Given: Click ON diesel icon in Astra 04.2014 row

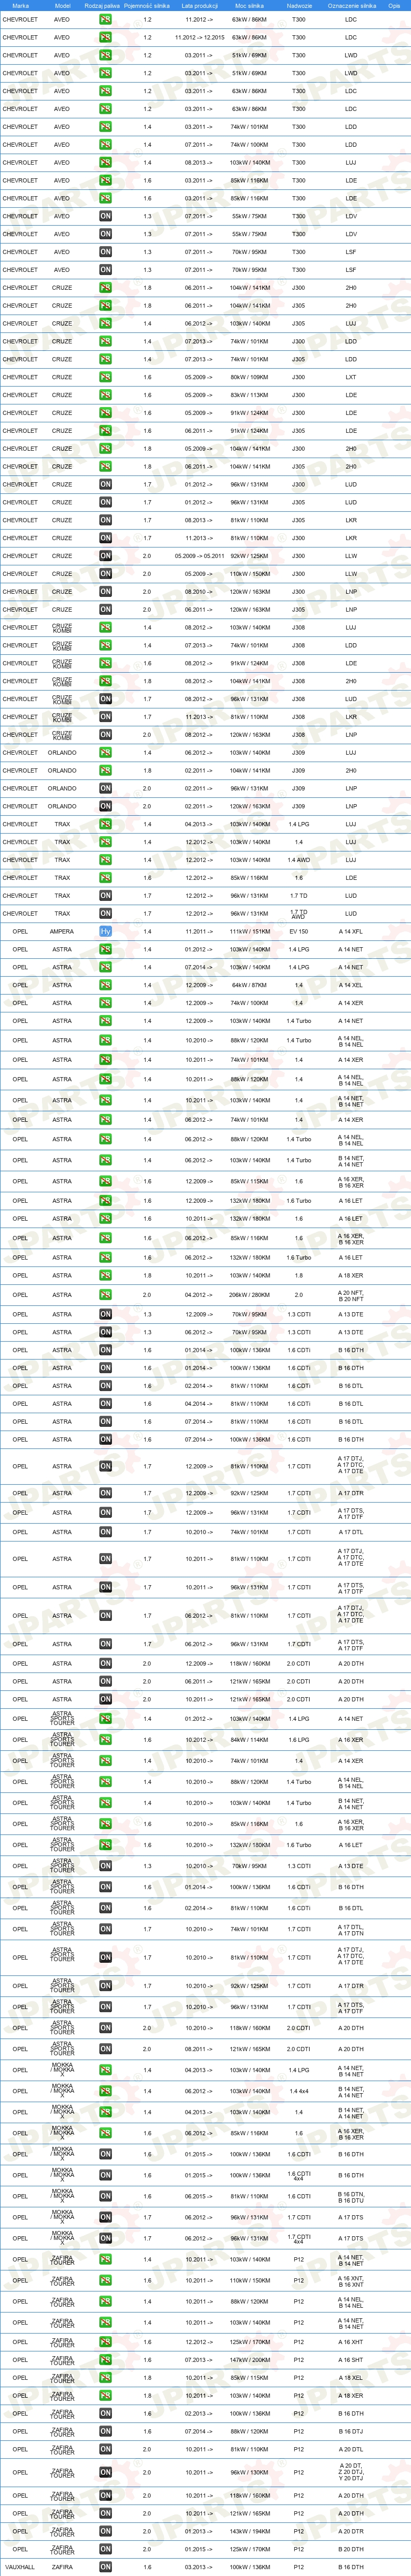Looking at the screenshot, I should 105,1404.
